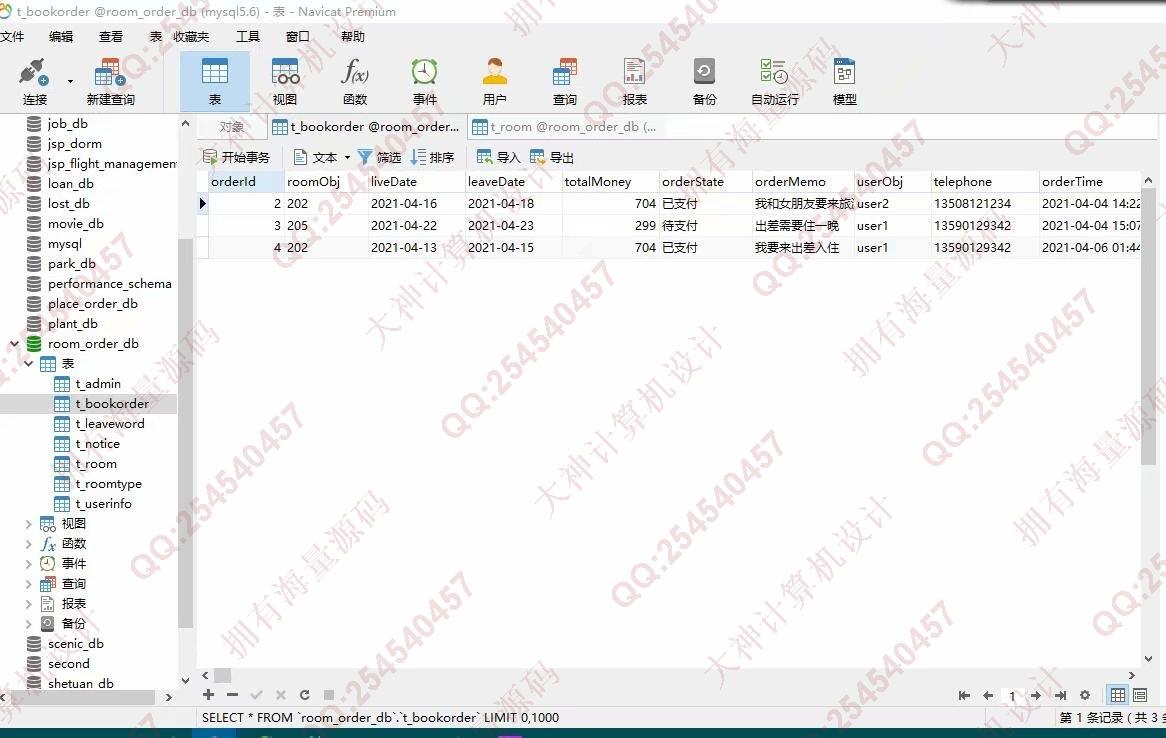Viewport: 1166px width, 738px height.
Task: Open the 工具 tools menu
Action: click(x=248, y=36)
